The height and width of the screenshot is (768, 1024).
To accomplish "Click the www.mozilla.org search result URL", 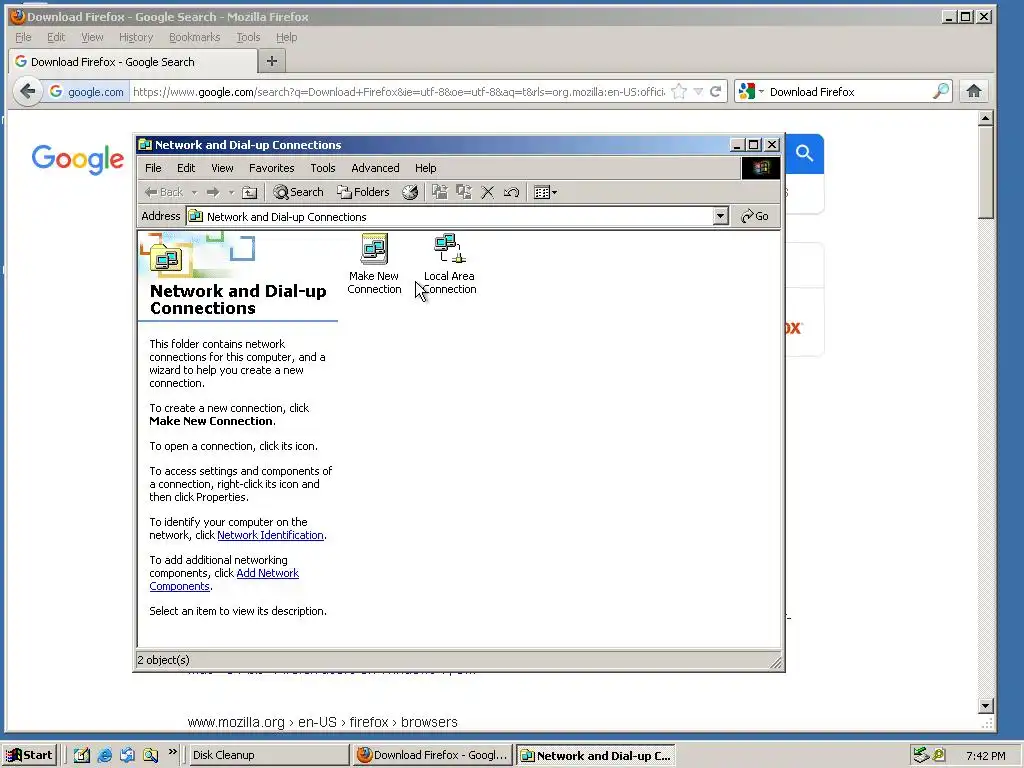I will (323, 722).
